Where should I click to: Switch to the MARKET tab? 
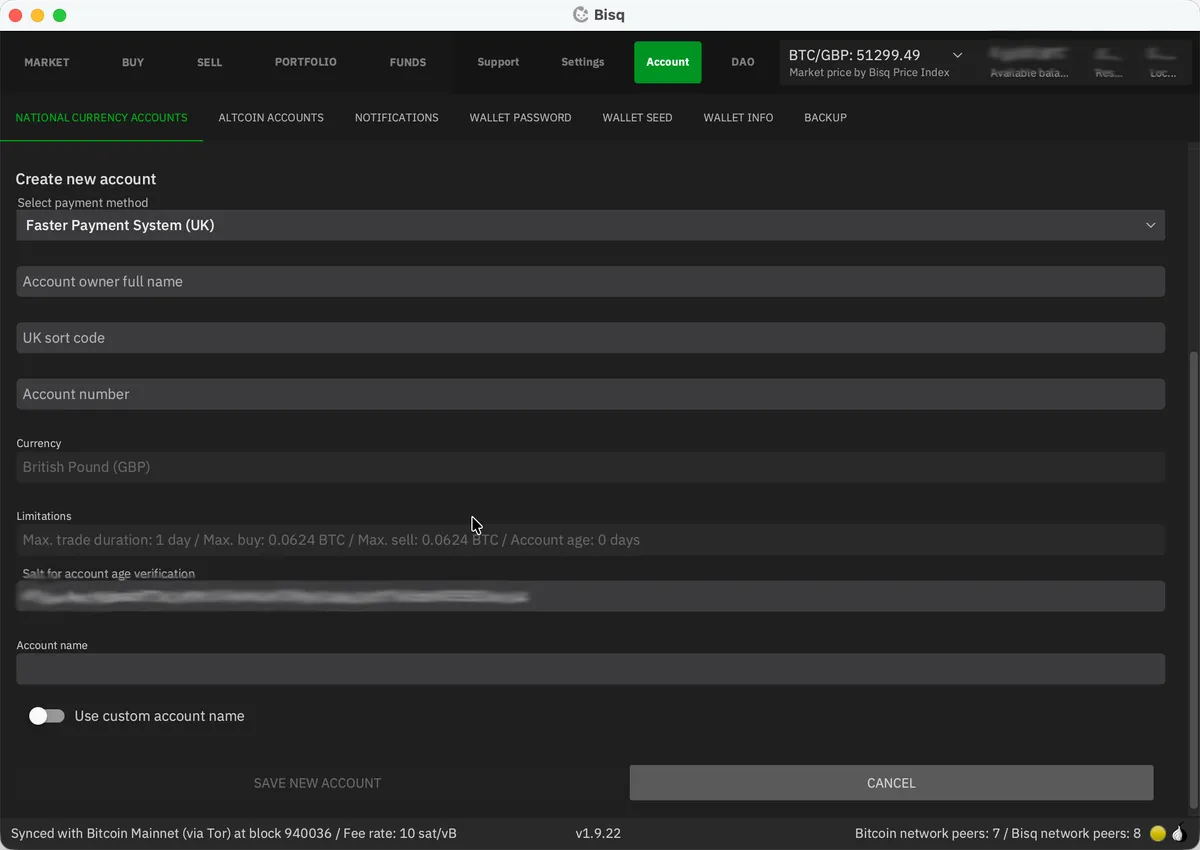46,62
